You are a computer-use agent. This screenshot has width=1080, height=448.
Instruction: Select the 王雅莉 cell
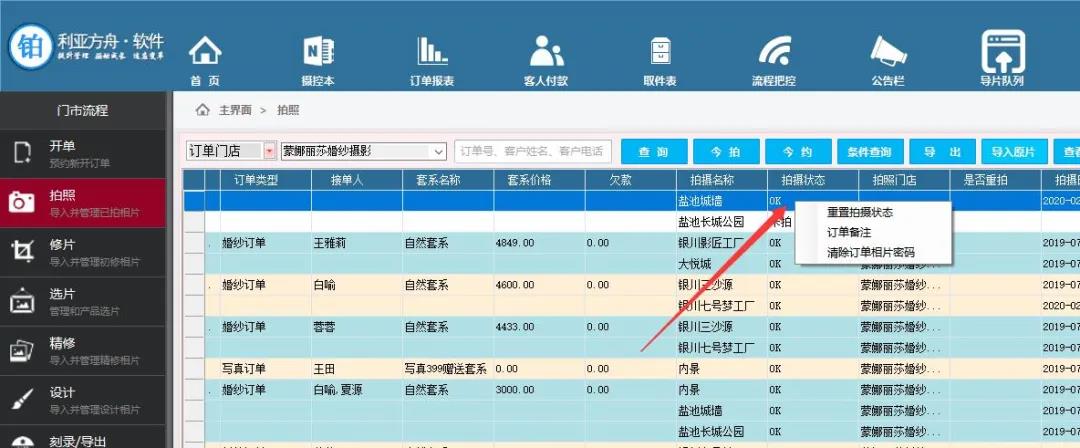[x=357, y=243]
